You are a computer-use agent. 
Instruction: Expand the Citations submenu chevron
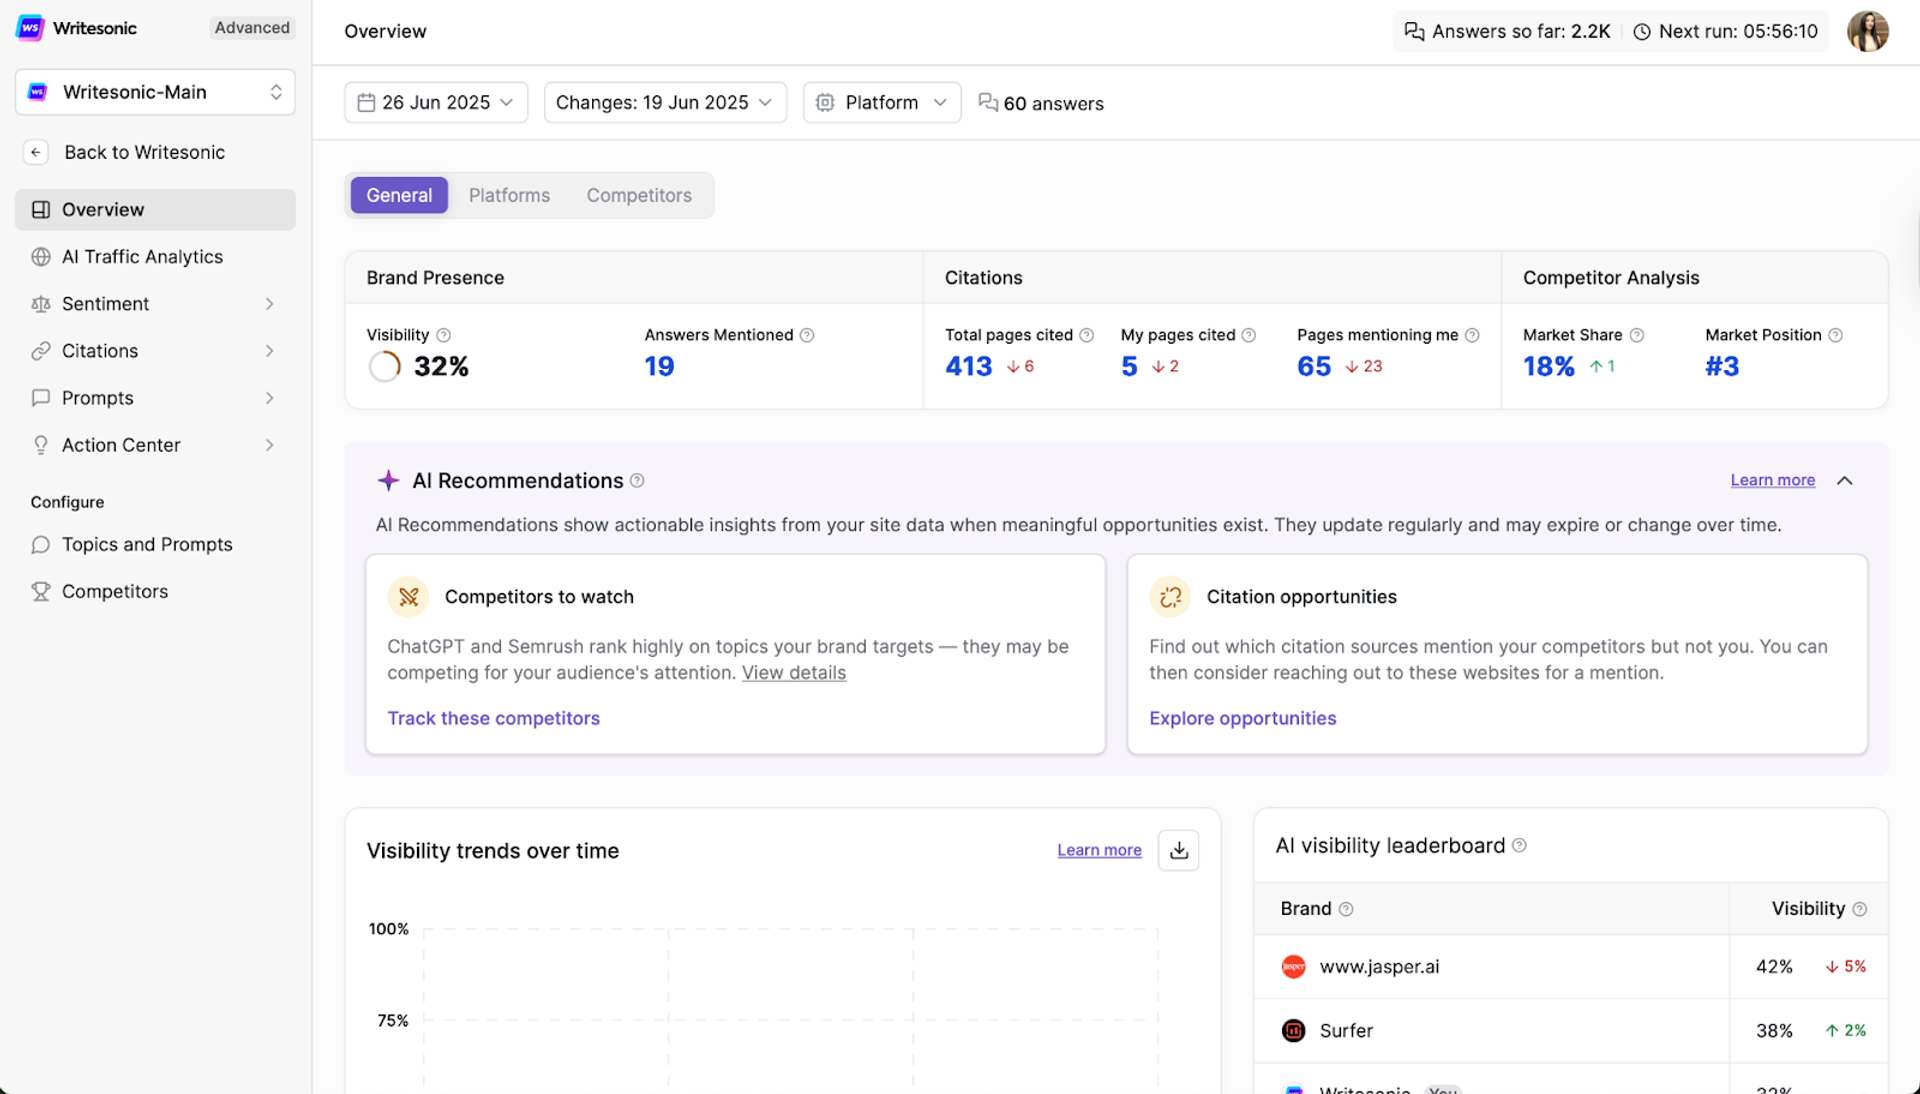270,350
